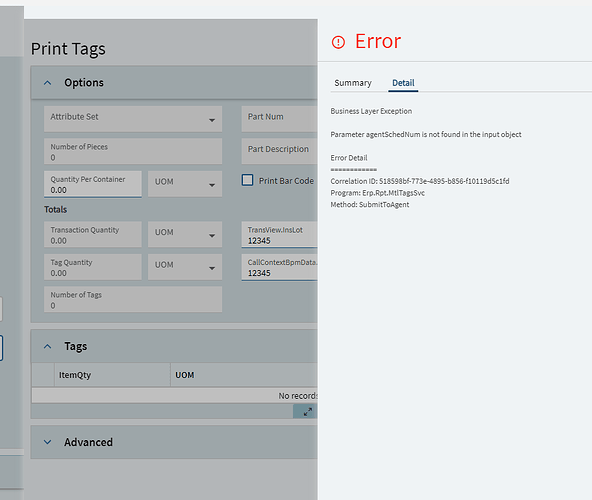This screenshot has width=592, height=500.
Task: Enable the Print Bar Code checkbox
Action: (247, 180)
